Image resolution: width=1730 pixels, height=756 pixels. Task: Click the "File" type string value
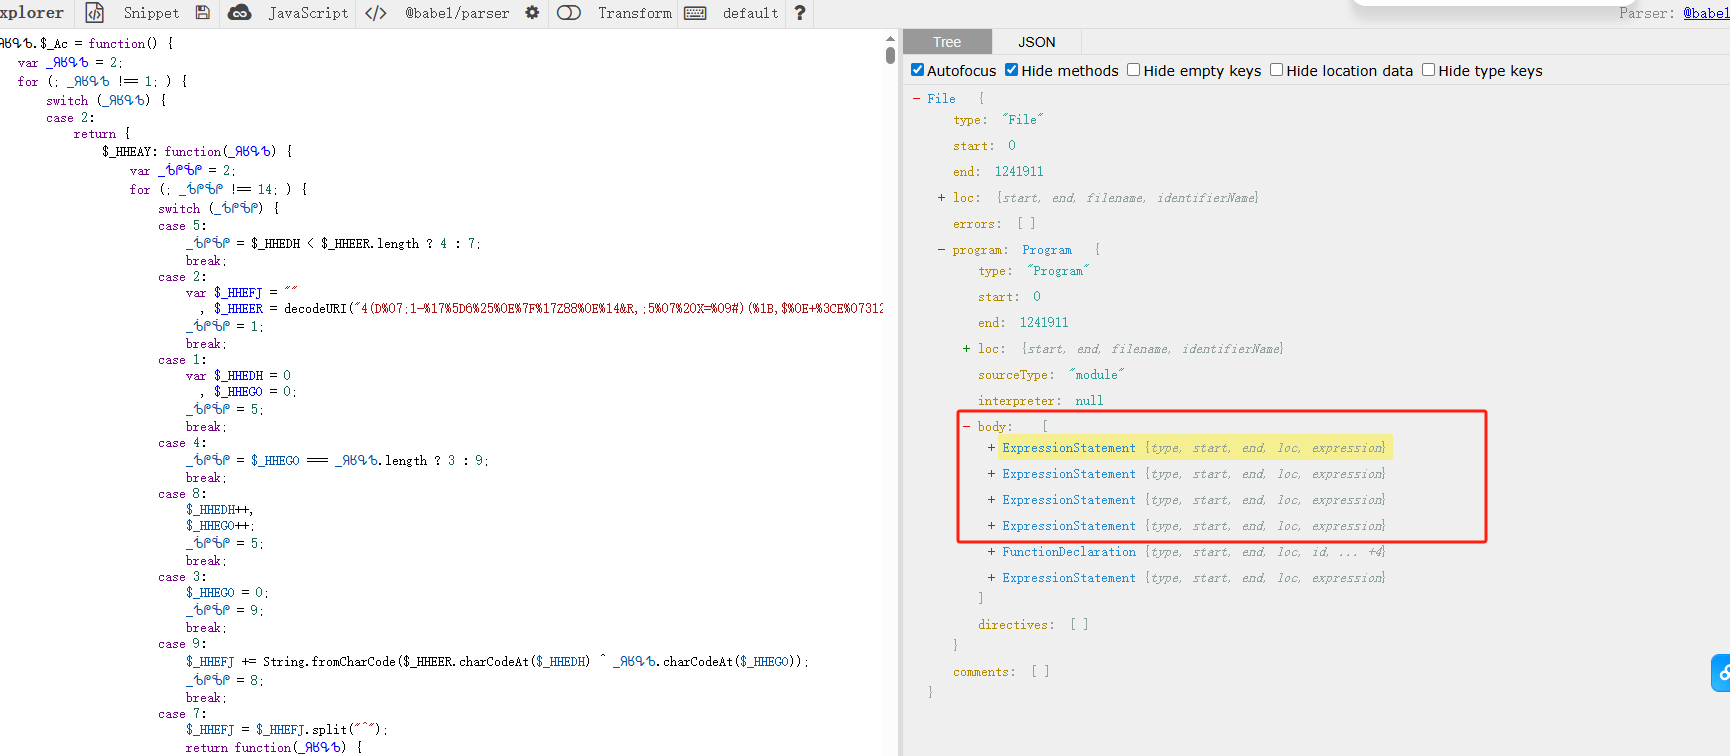(x=1022, y=120)
